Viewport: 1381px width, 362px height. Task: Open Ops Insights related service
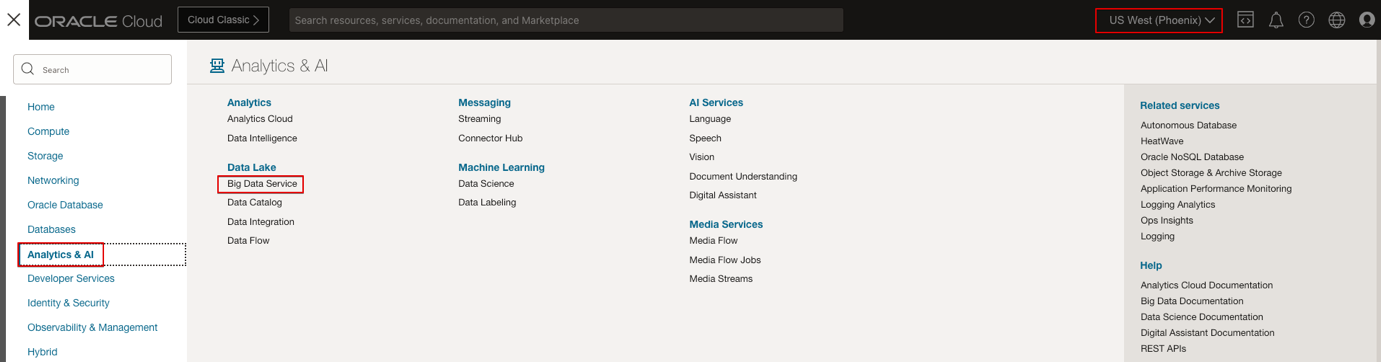tap(1167, 221)
